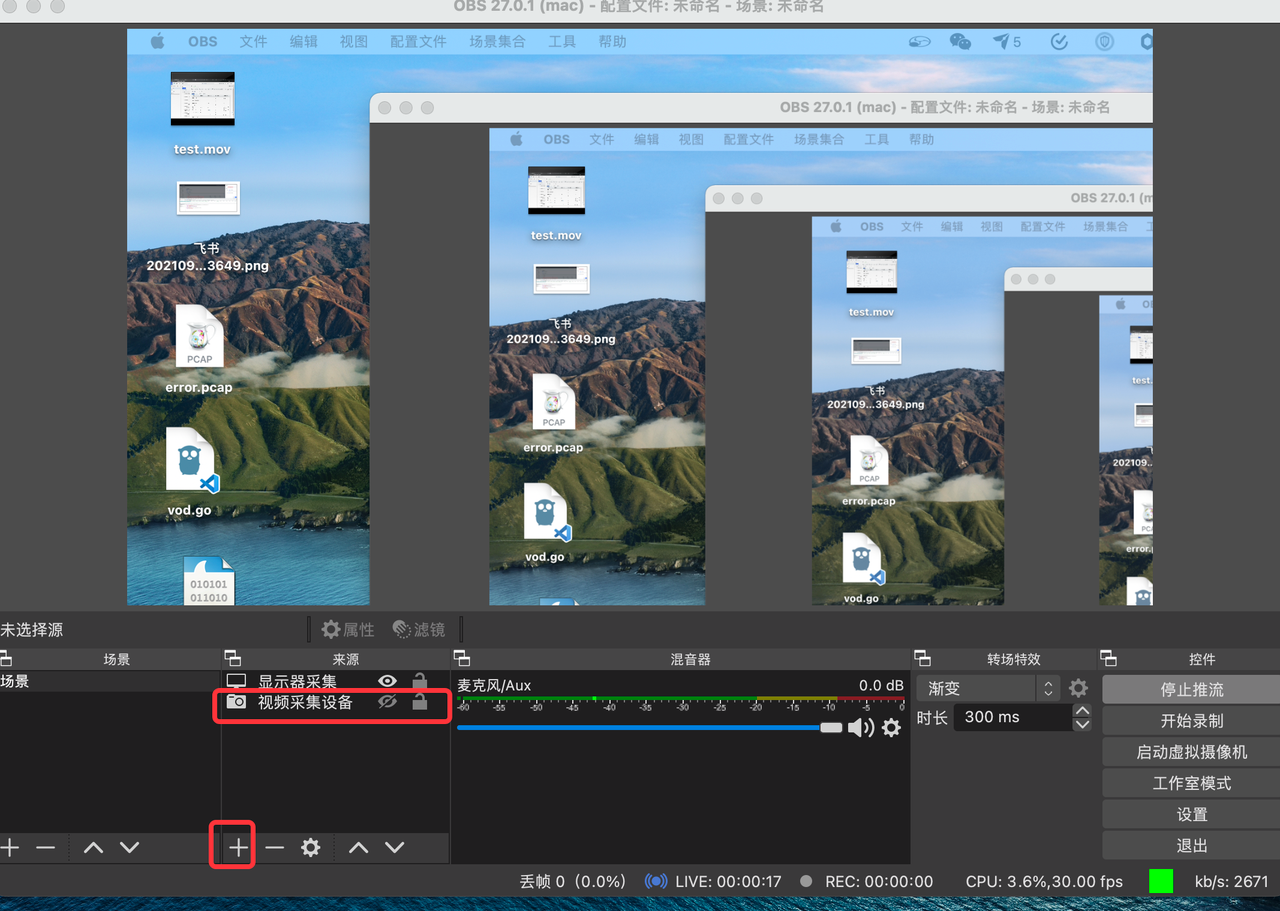The width and height of the screenshot is (1280, 911).
Task: Click the 滤镜 button above the docks
Action: pos(418,629)
